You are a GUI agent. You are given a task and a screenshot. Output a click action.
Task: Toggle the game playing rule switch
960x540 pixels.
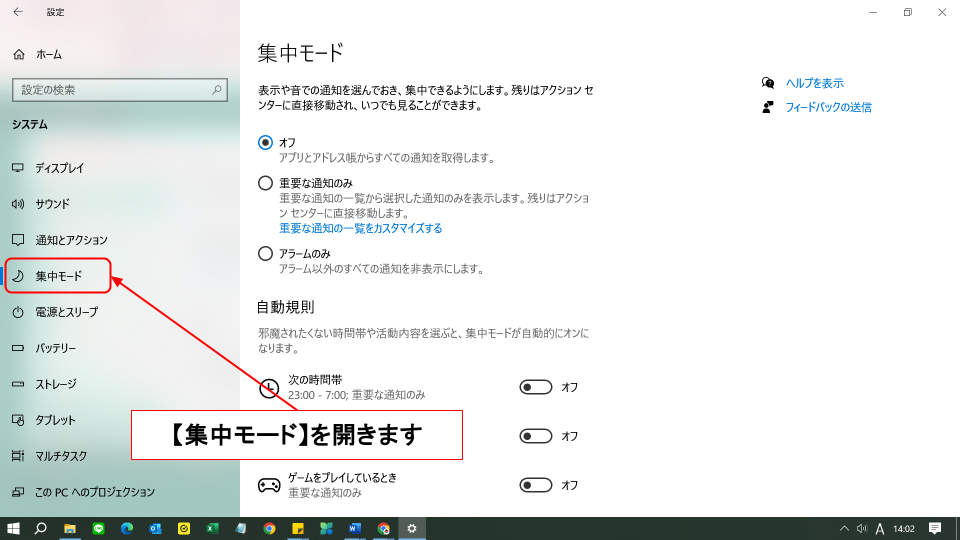pyautogui.click(x=536, y=485)
